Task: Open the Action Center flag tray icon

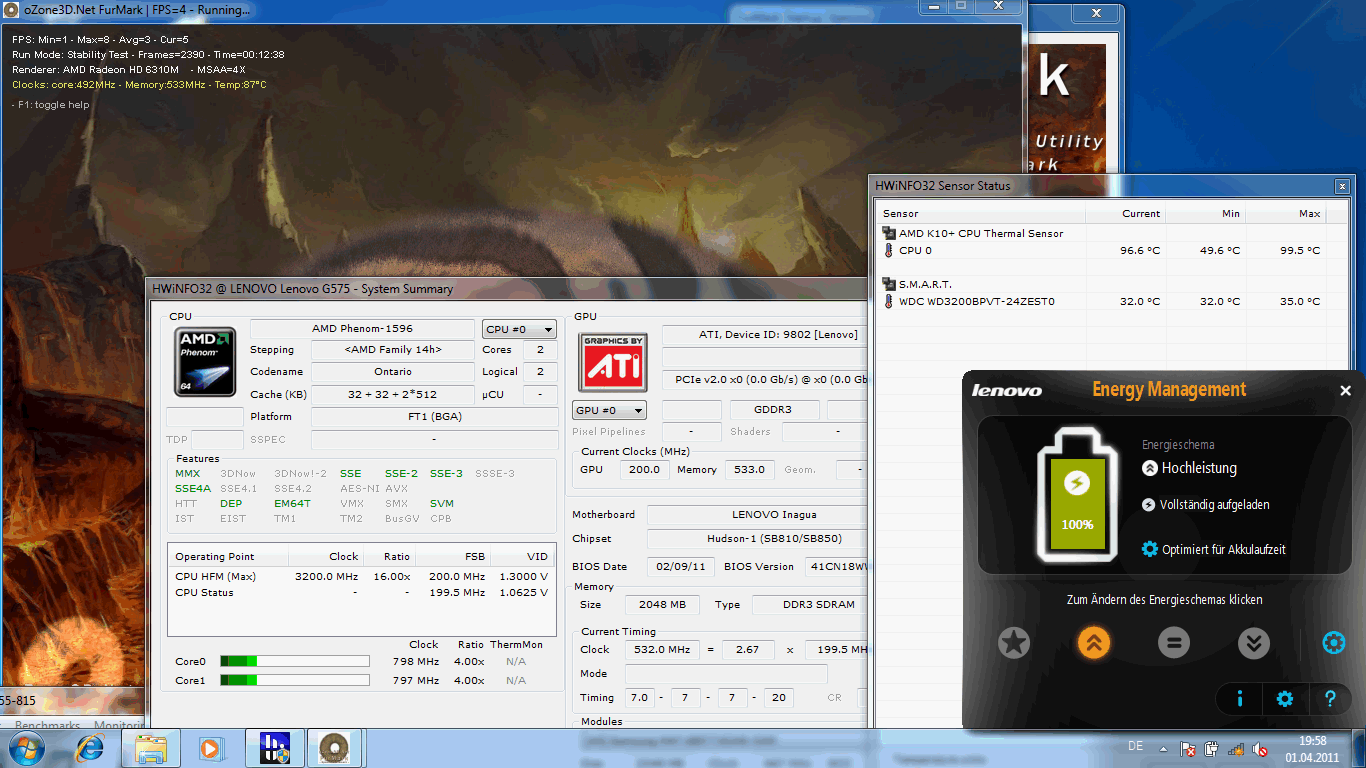Action: coord(1188,748)
